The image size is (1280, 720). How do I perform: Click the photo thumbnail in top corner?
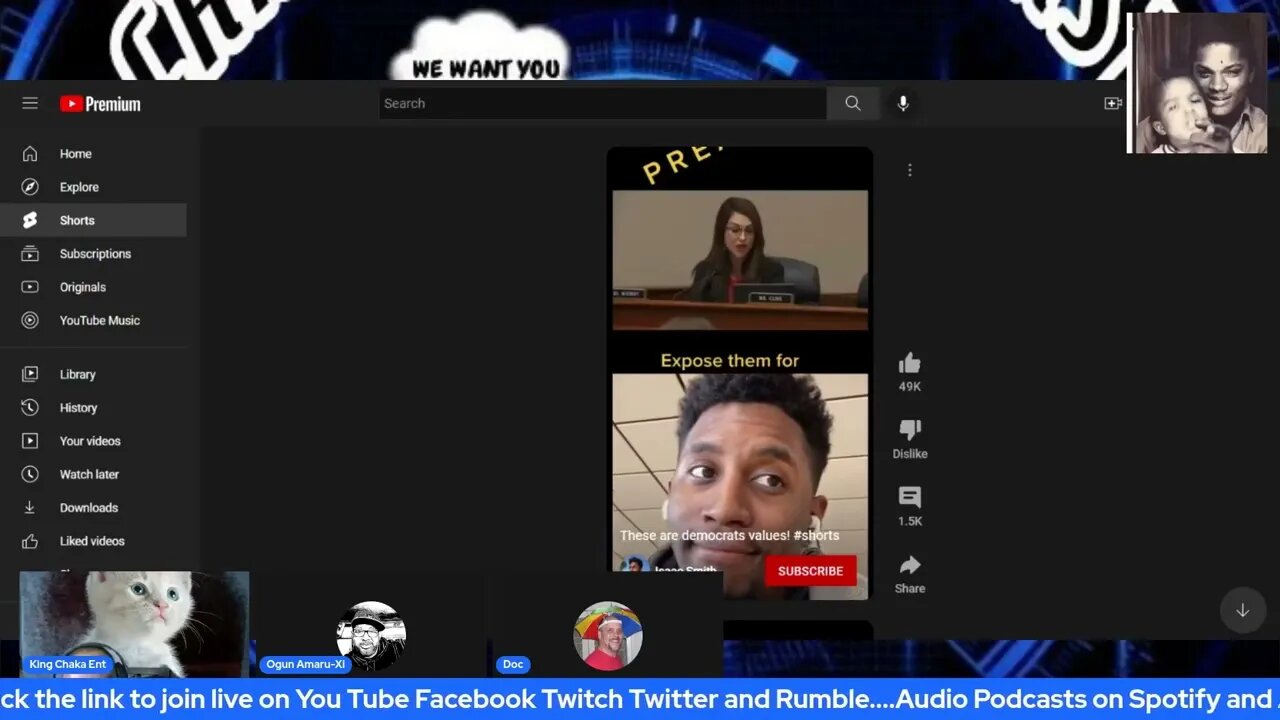click(x=1198, y=83)
